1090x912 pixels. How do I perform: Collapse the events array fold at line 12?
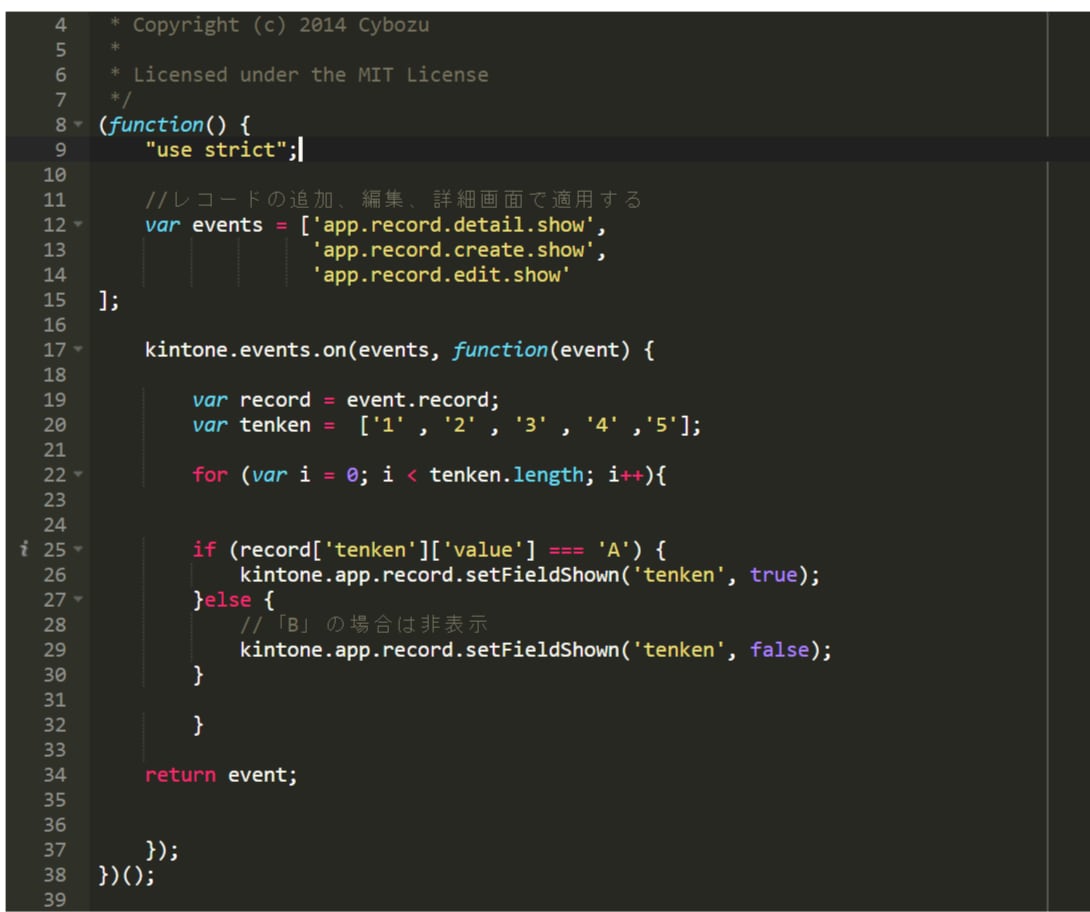tap(78, 225)
